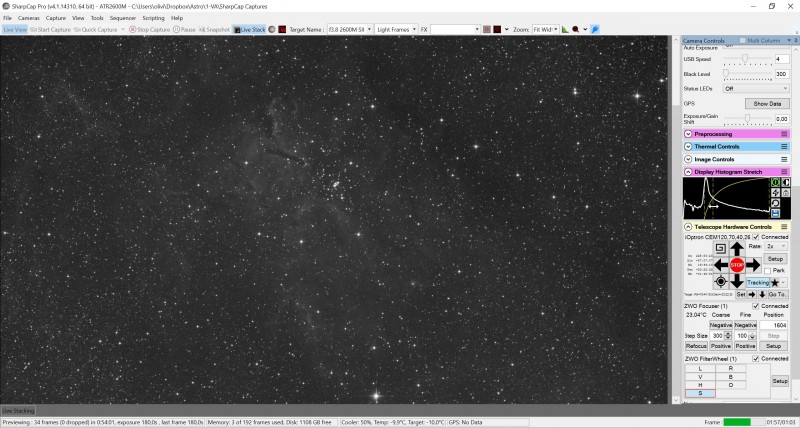The width and height of the screenshot is (800, 428).
Task: Open the Target Name dropdown
Action: [369, 30]
